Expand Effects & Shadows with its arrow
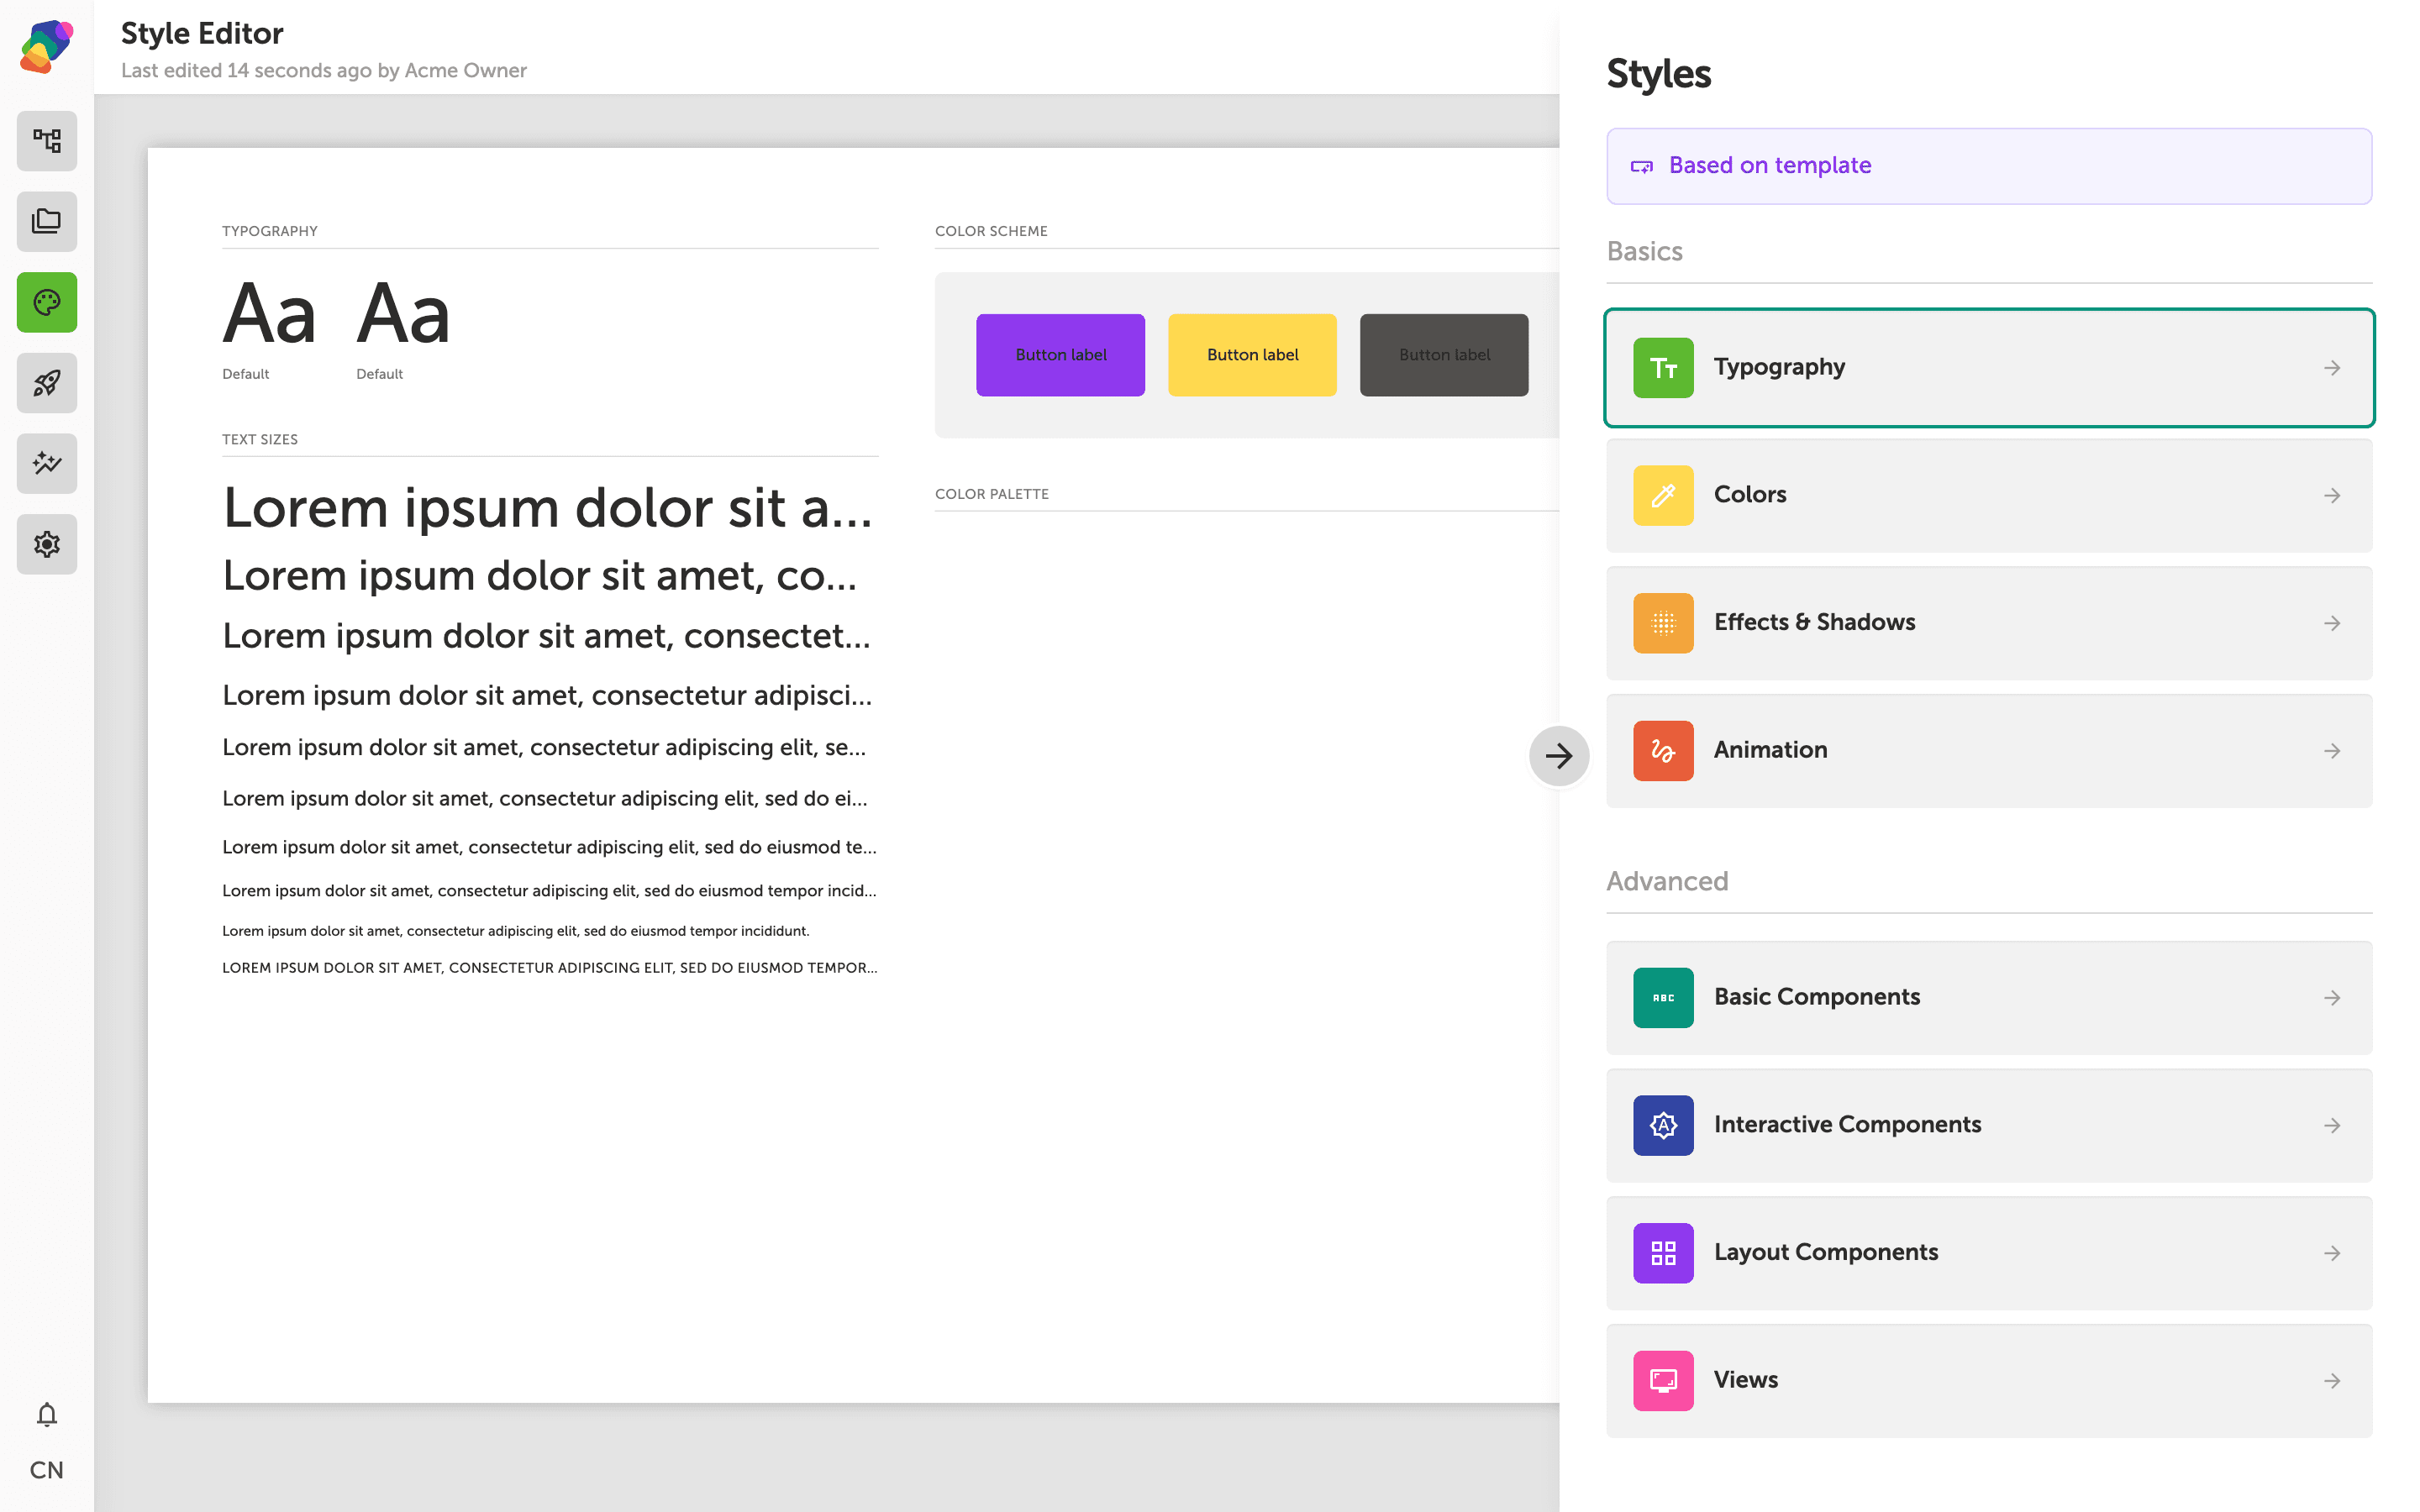 [x=2331, y=623]
